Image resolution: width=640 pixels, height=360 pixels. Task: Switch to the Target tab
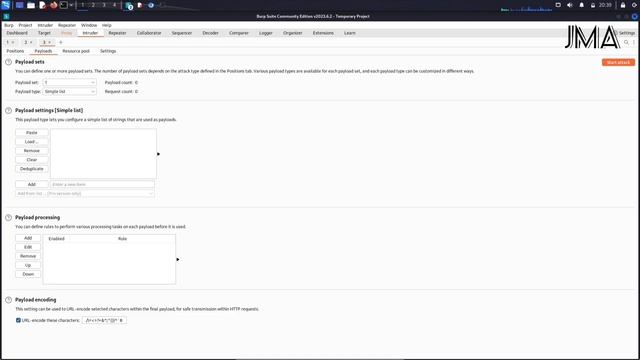(44, 33)
